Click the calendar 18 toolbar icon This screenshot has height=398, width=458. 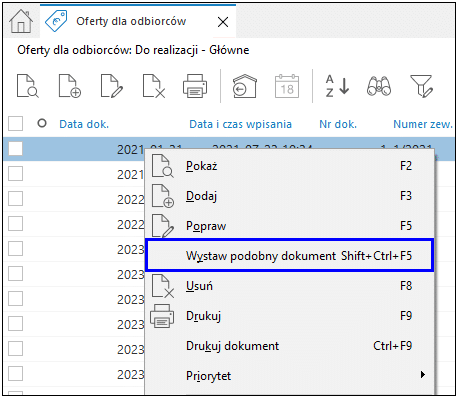tap(287, 86)
